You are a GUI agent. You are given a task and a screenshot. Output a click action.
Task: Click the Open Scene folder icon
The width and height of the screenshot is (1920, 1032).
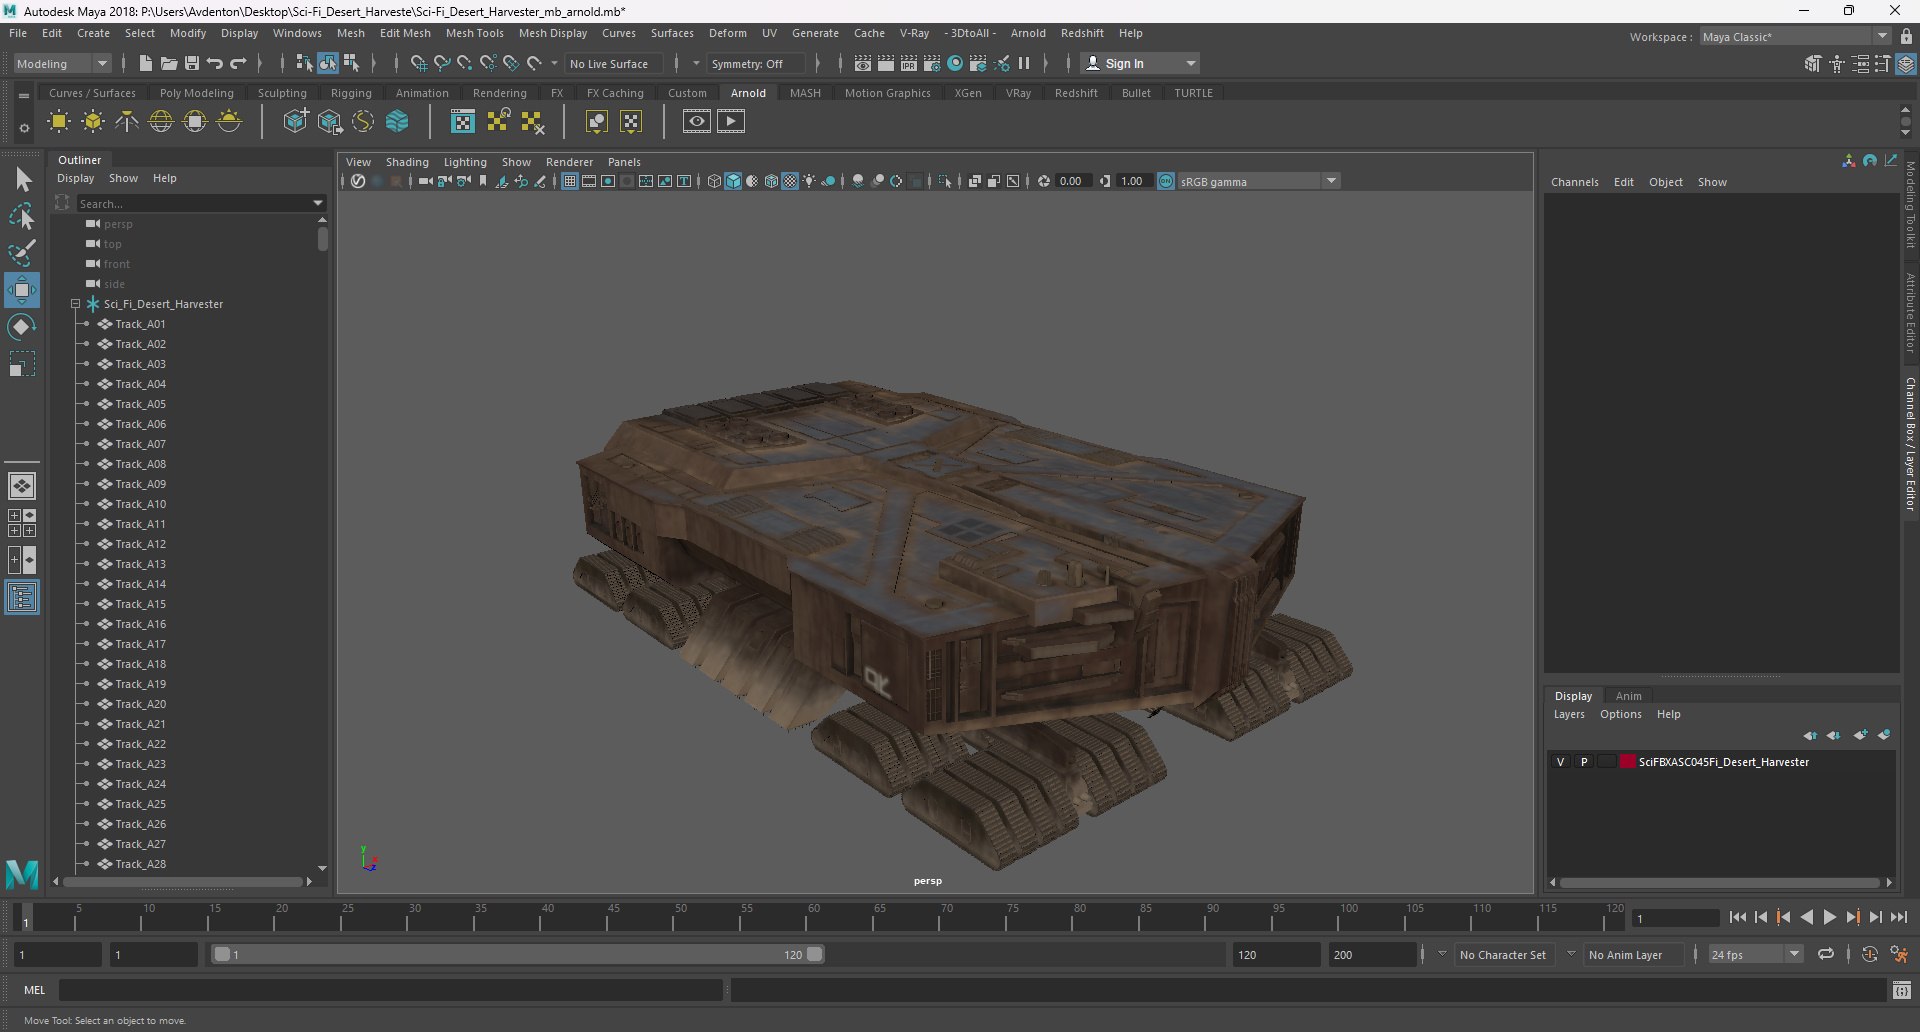[x=169, y=63]
